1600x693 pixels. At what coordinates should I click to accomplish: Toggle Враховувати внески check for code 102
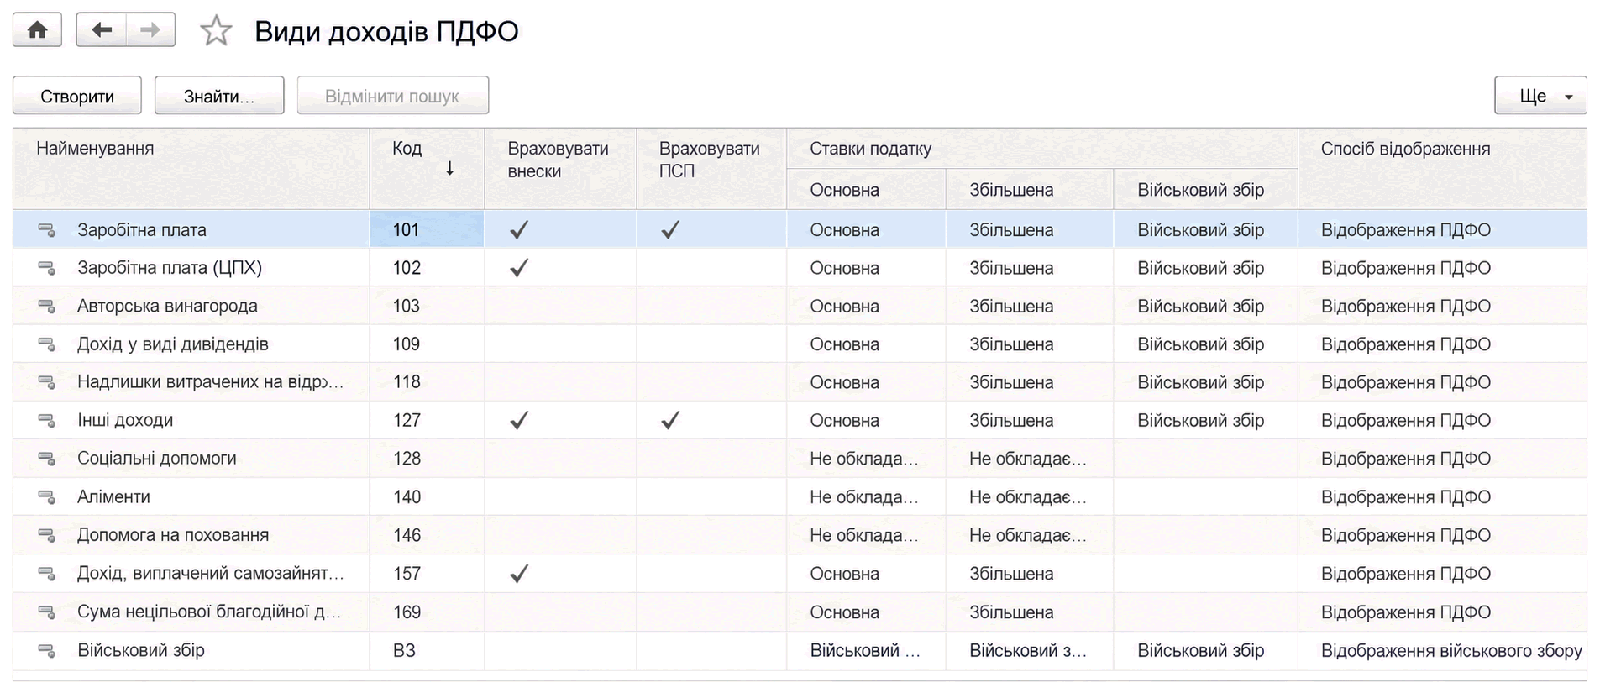519,268
